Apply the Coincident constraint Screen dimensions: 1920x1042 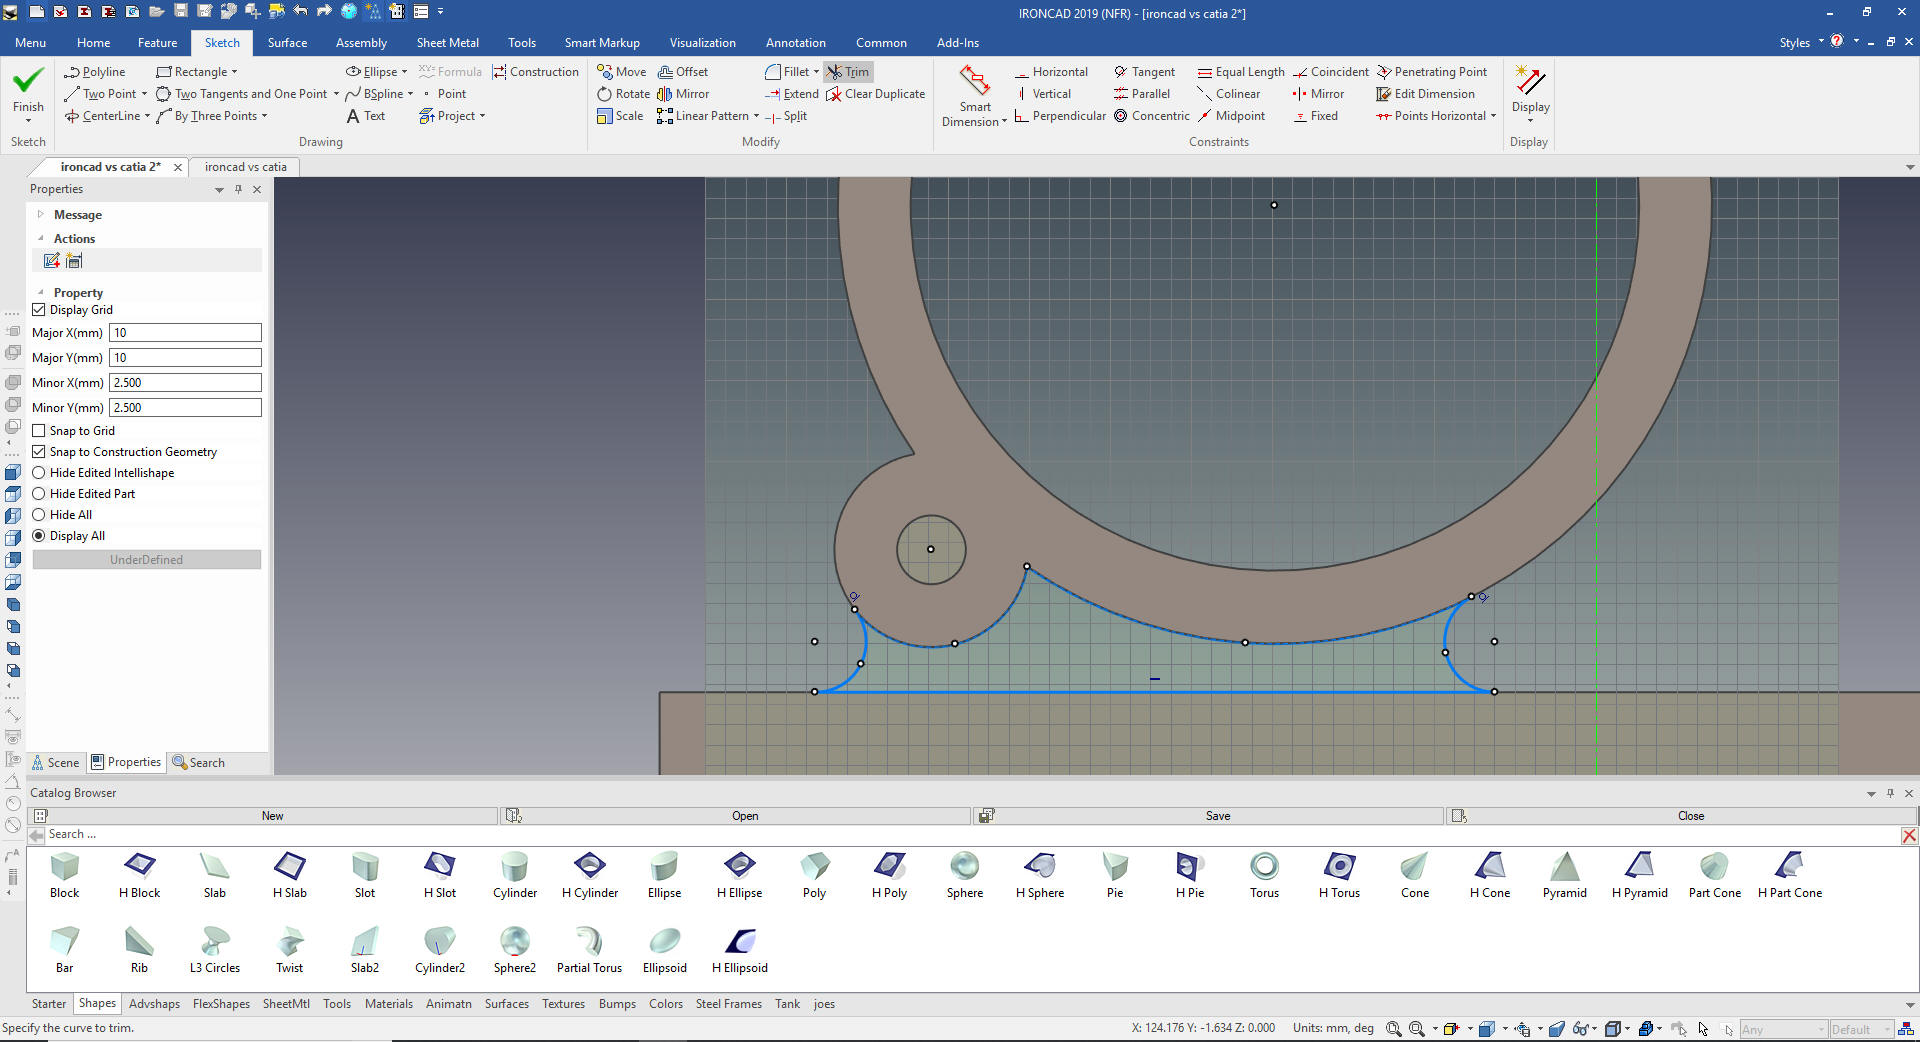(1331, 72)
